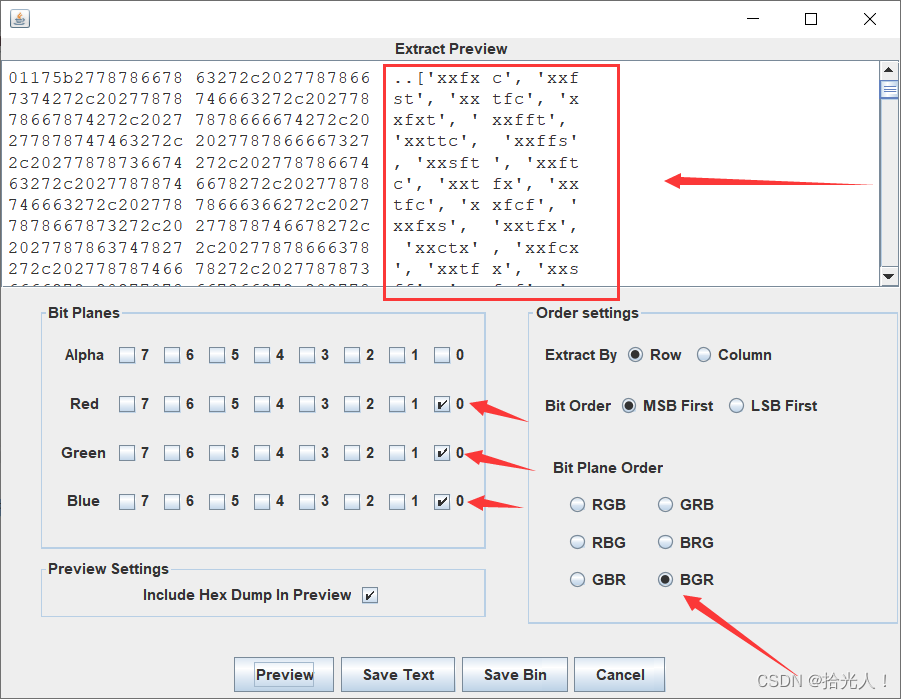Click inside the Extract Preview text area
The width and height of the screenshot is (901, 699).
(x=440, y=174)
